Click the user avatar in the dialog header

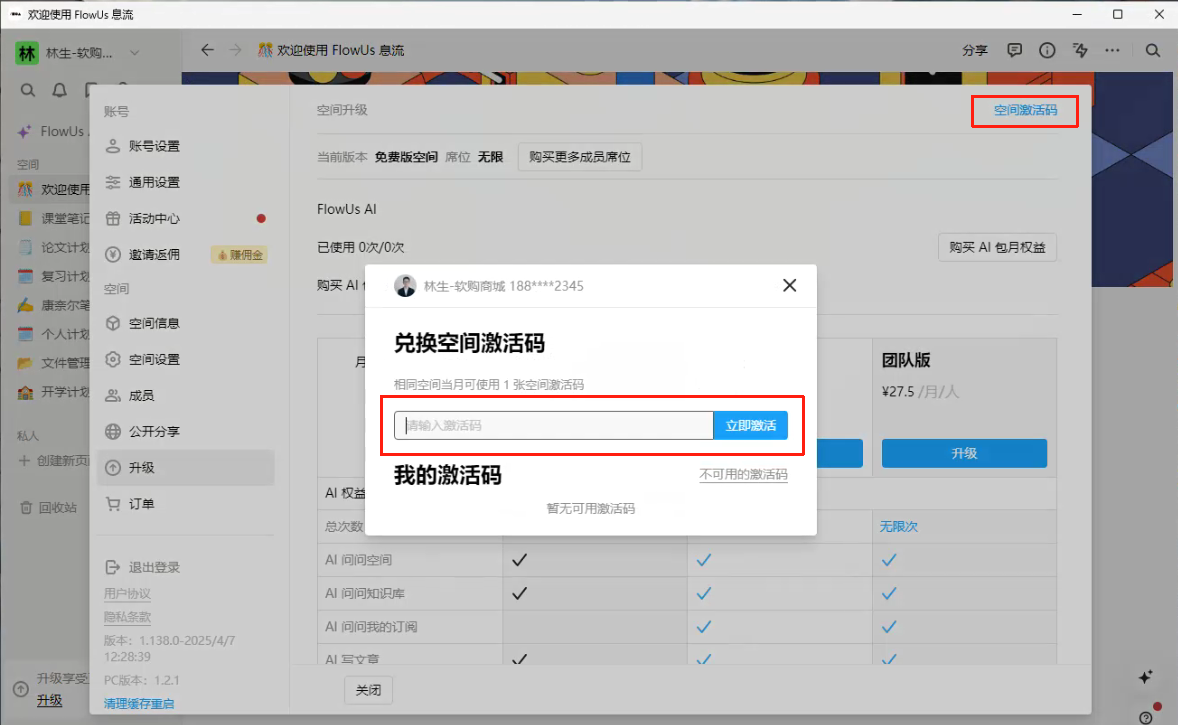405,285
